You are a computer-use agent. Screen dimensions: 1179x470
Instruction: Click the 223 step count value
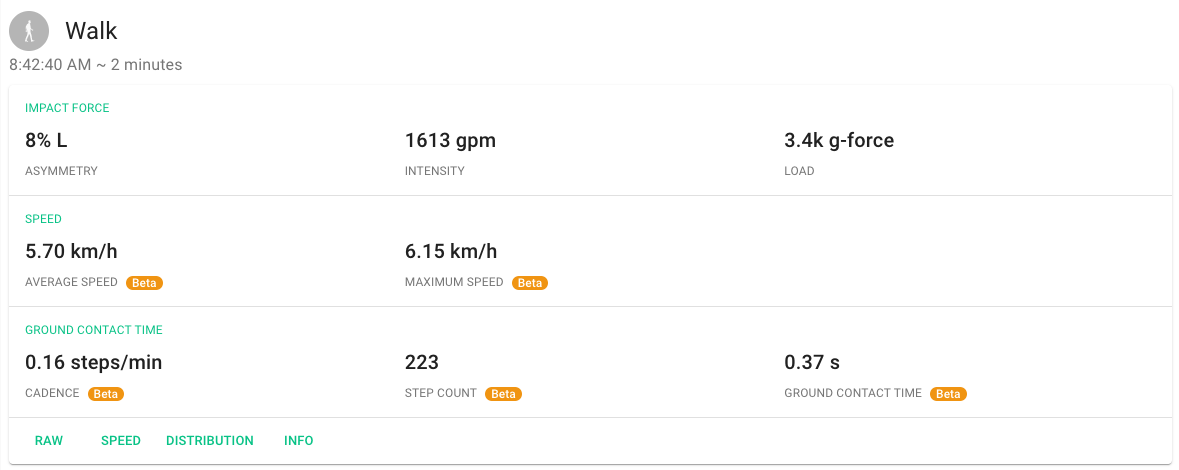tap(422, 362)
